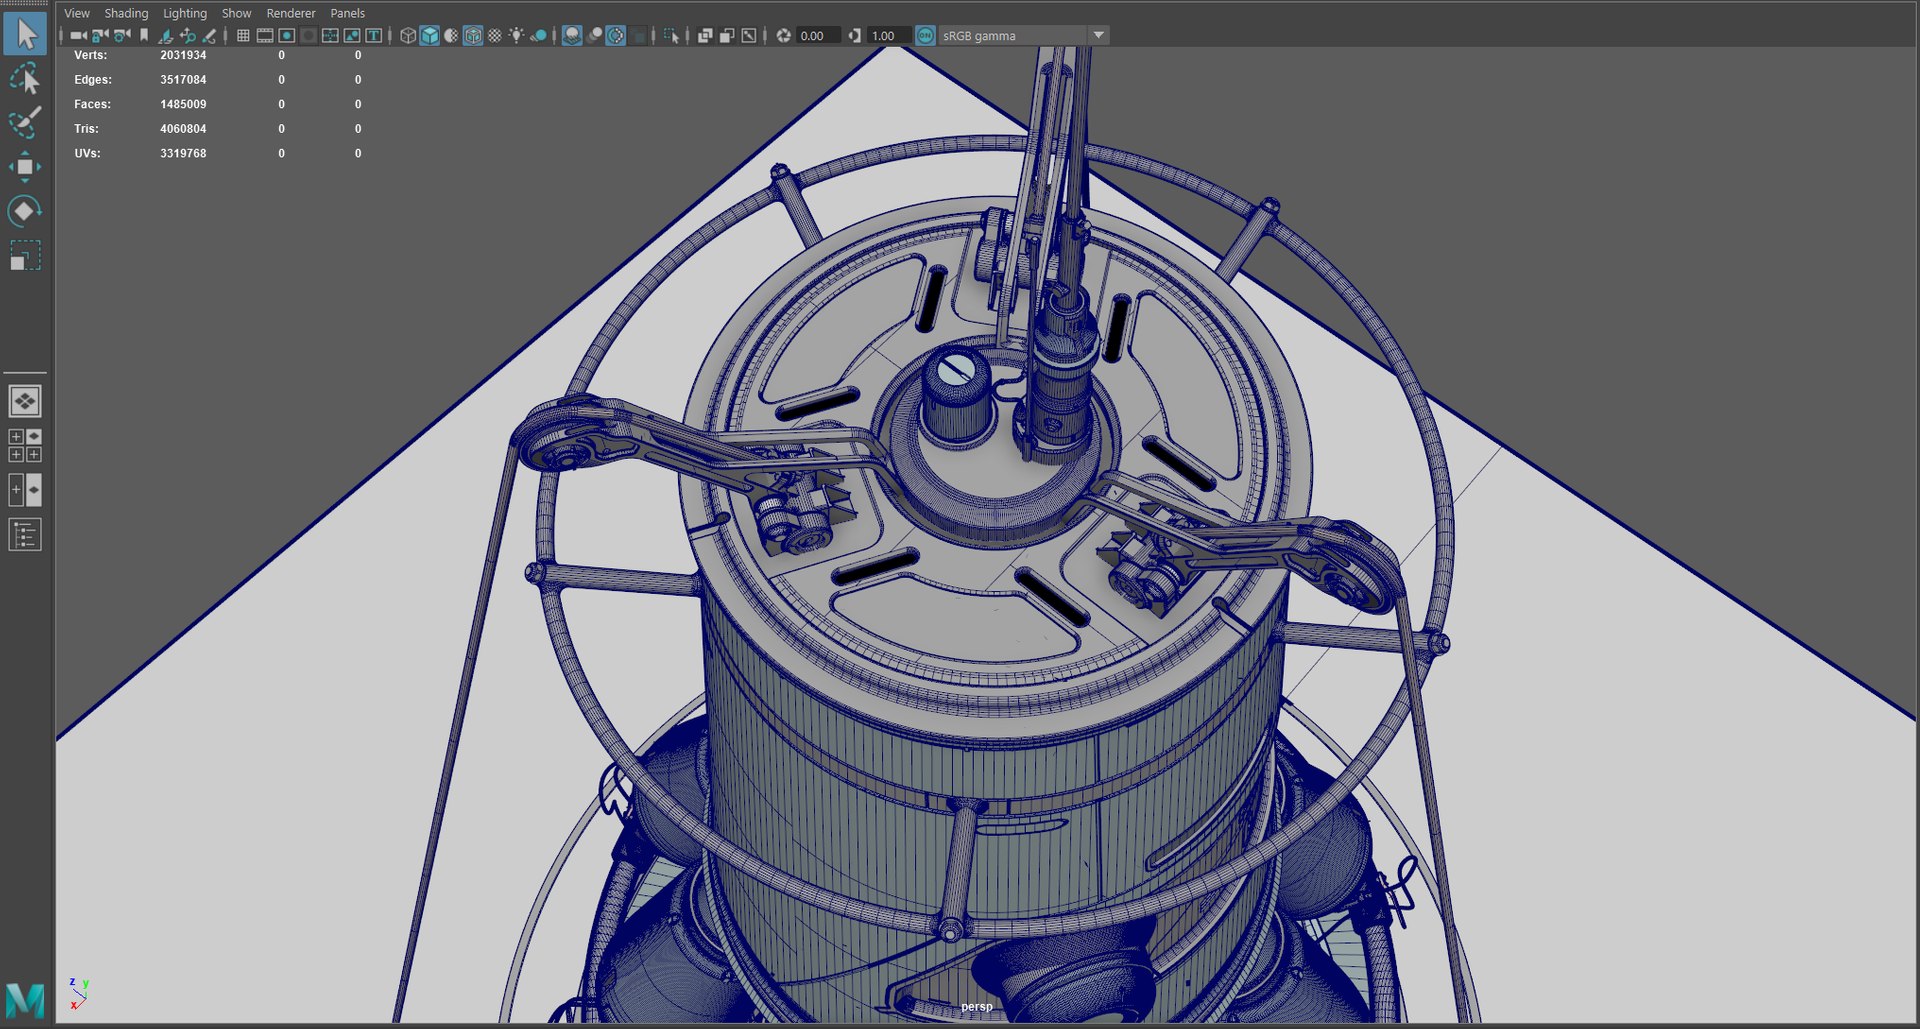This screenshot has height=1029, width=1920.
Task: Switch to four-pane view layout
Action: pos(25,445)
